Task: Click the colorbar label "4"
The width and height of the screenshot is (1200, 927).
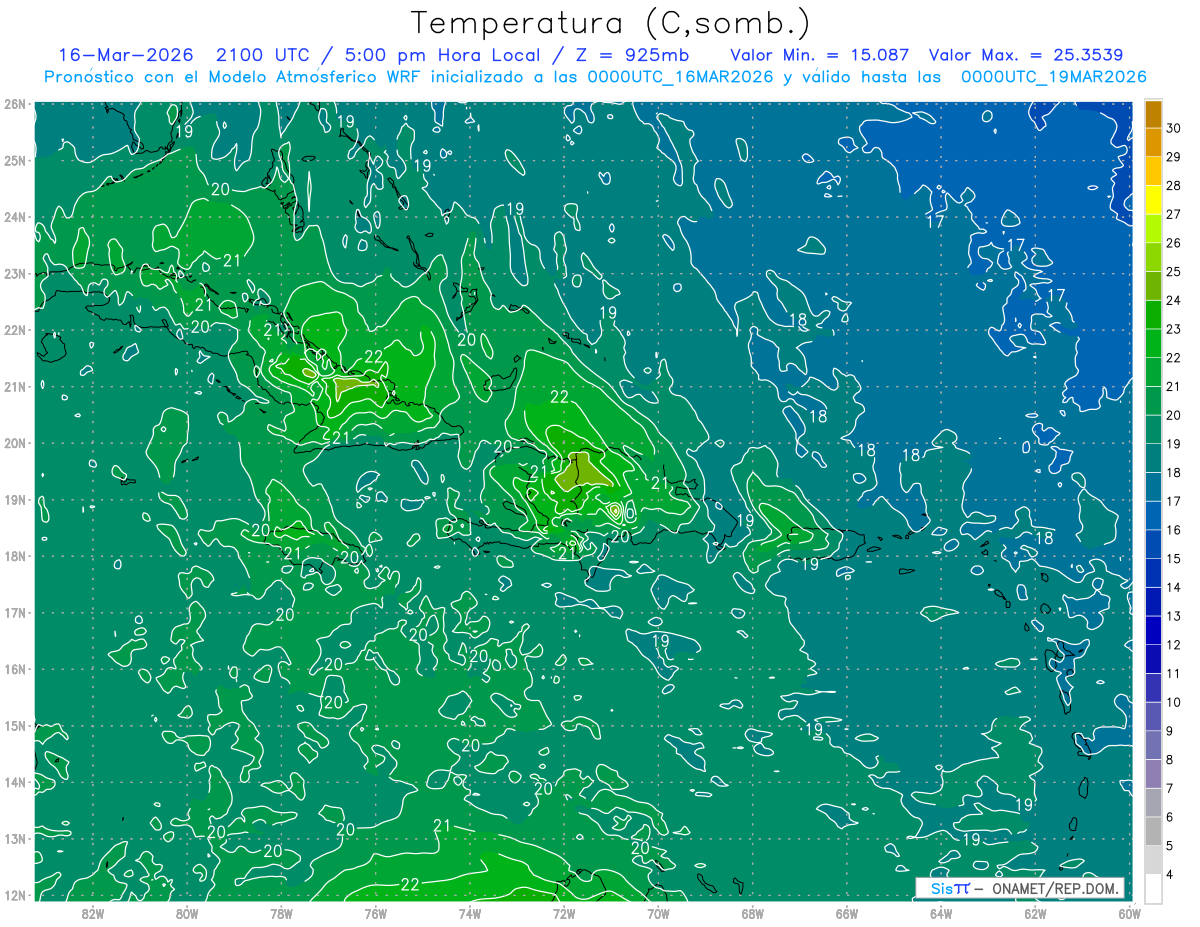Action: (1170, 874)
